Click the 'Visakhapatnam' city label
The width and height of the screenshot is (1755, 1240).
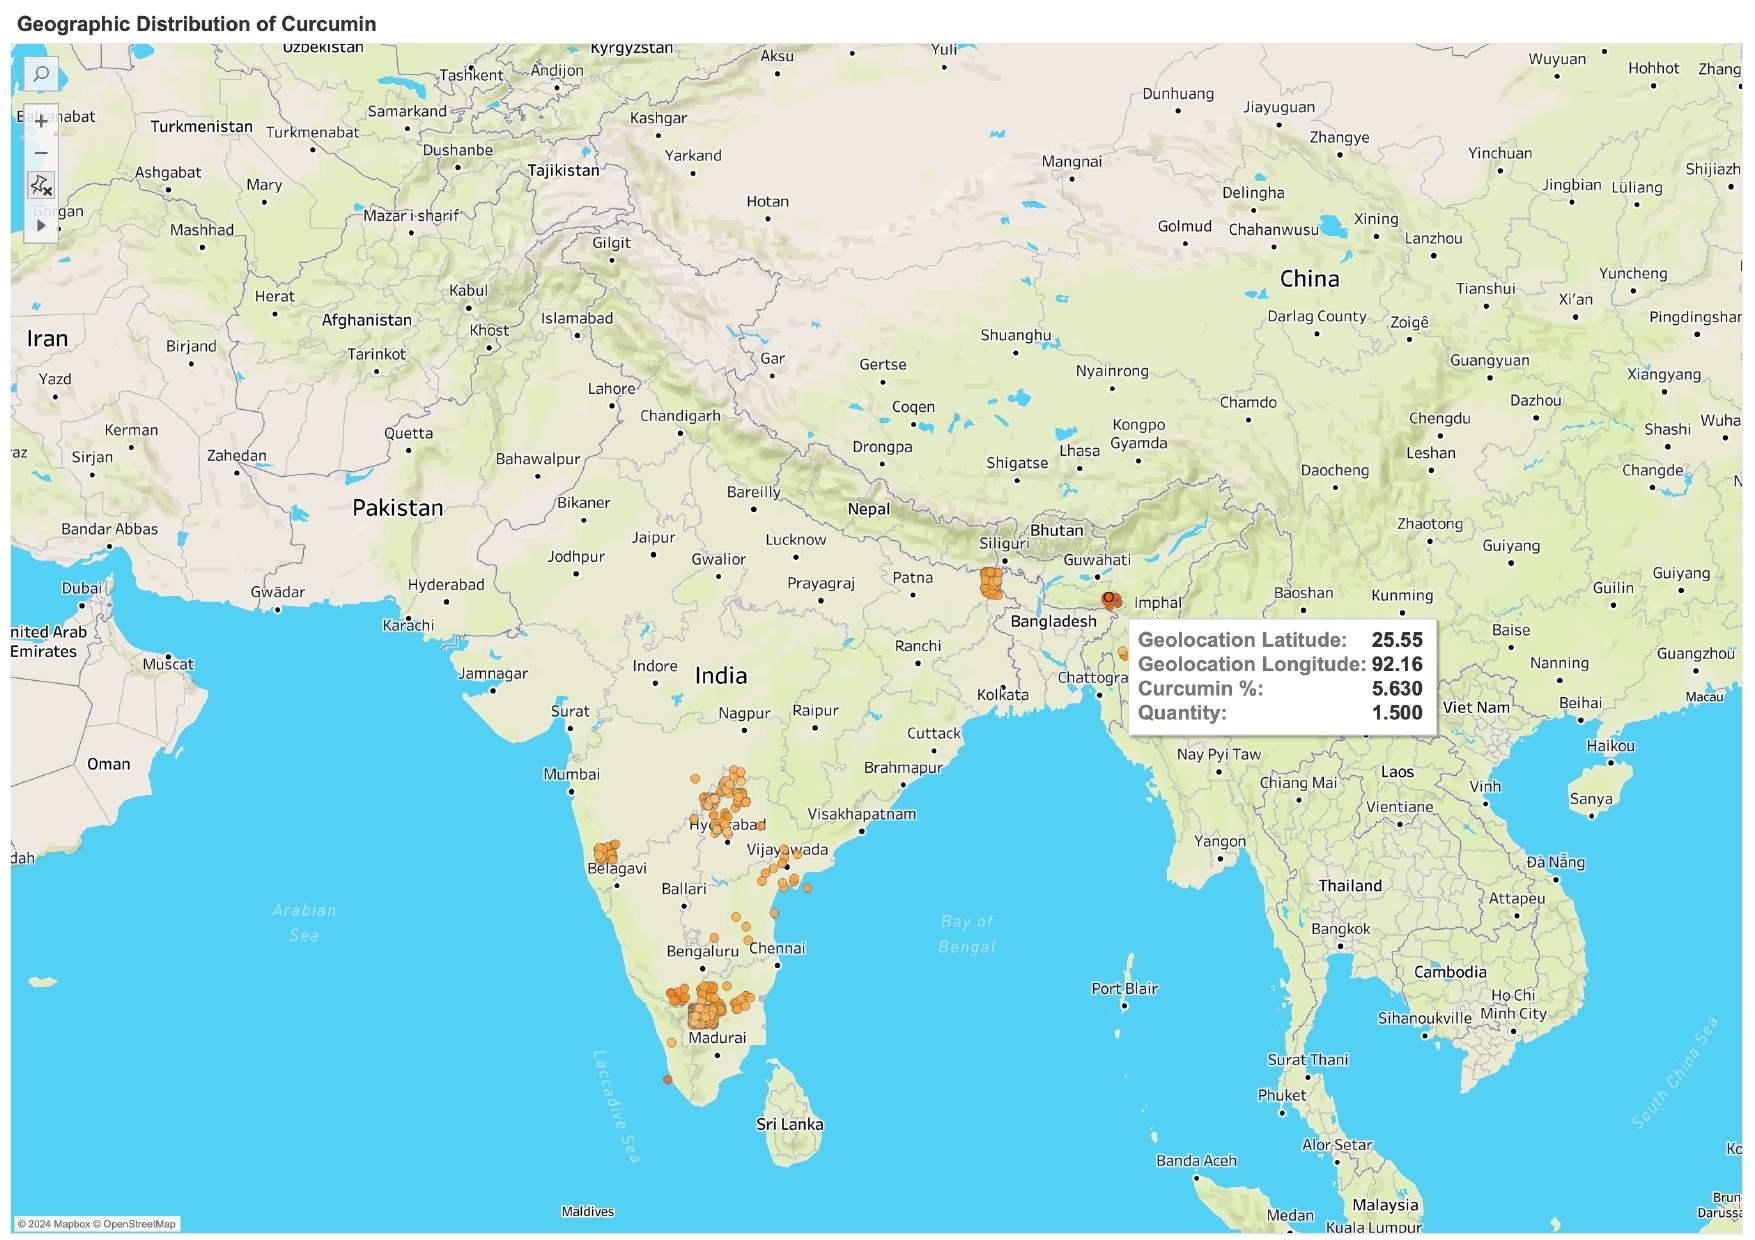coord(862,814)
